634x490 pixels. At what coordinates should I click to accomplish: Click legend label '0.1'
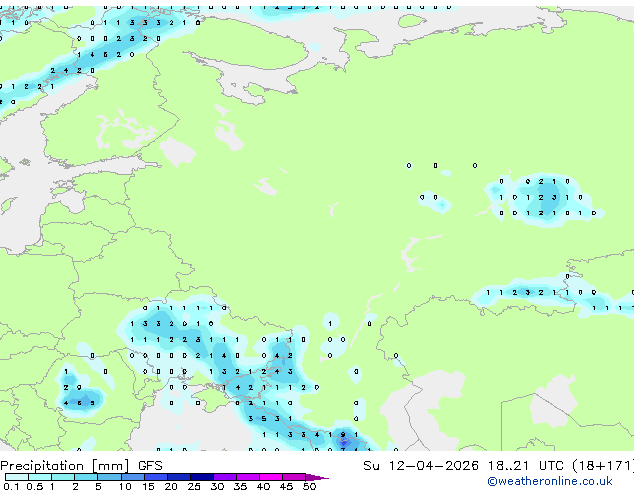click(12, 486)
